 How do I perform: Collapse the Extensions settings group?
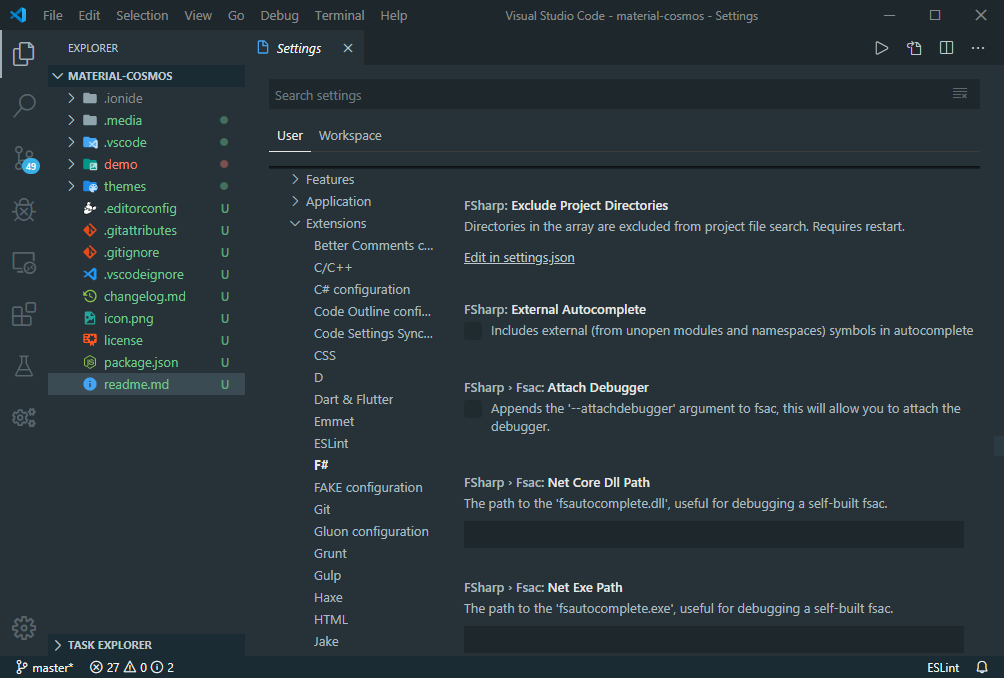coord(295,223)
